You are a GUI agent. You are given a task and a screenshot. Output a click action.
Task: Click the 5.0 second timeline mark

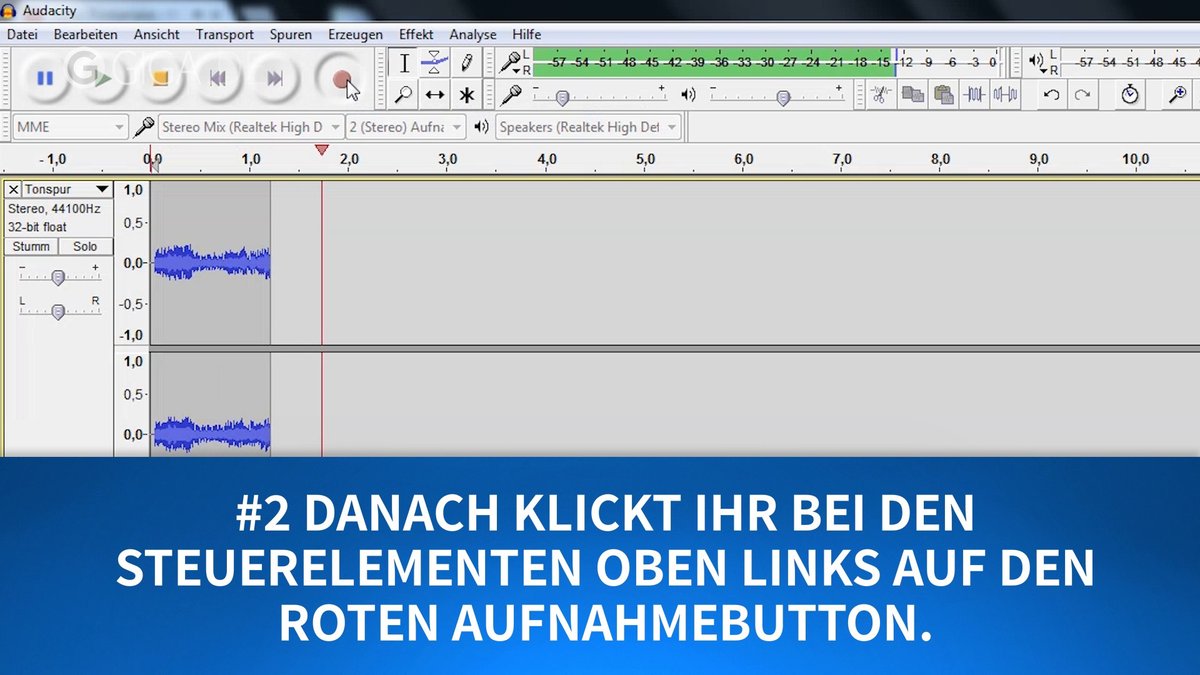click(645, 158)
